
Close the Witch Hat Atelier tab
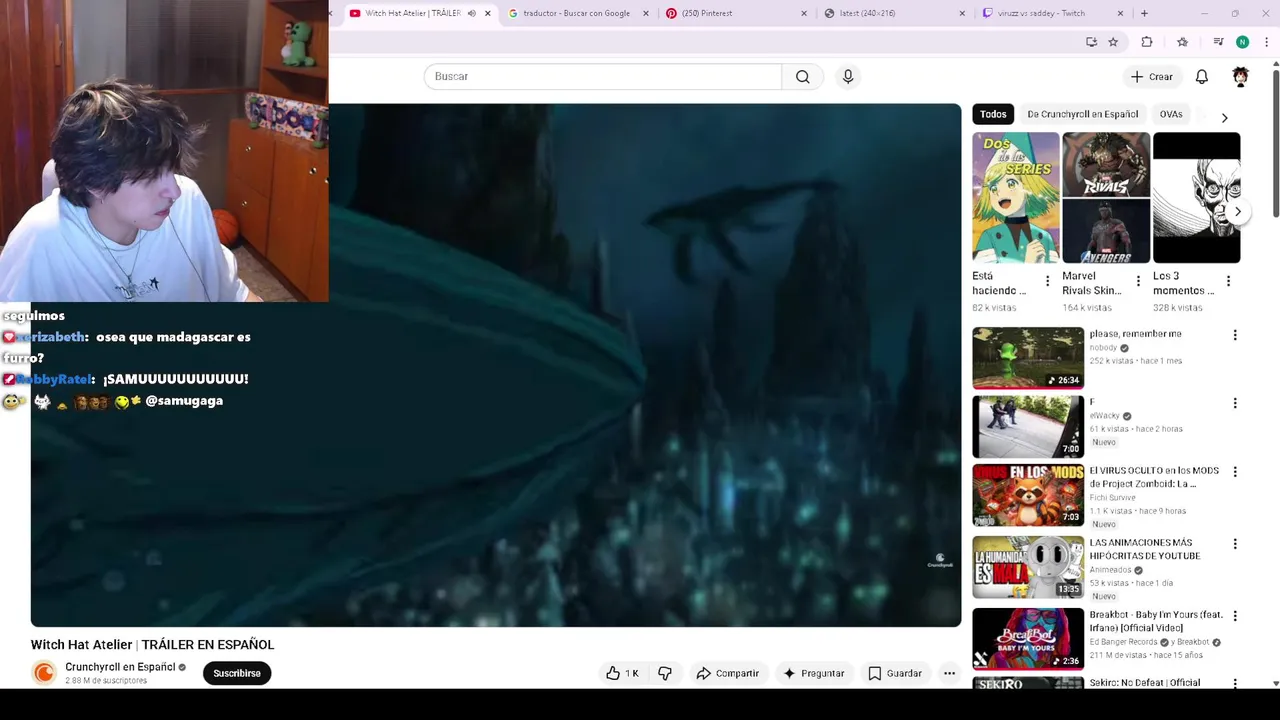[488, 13]
